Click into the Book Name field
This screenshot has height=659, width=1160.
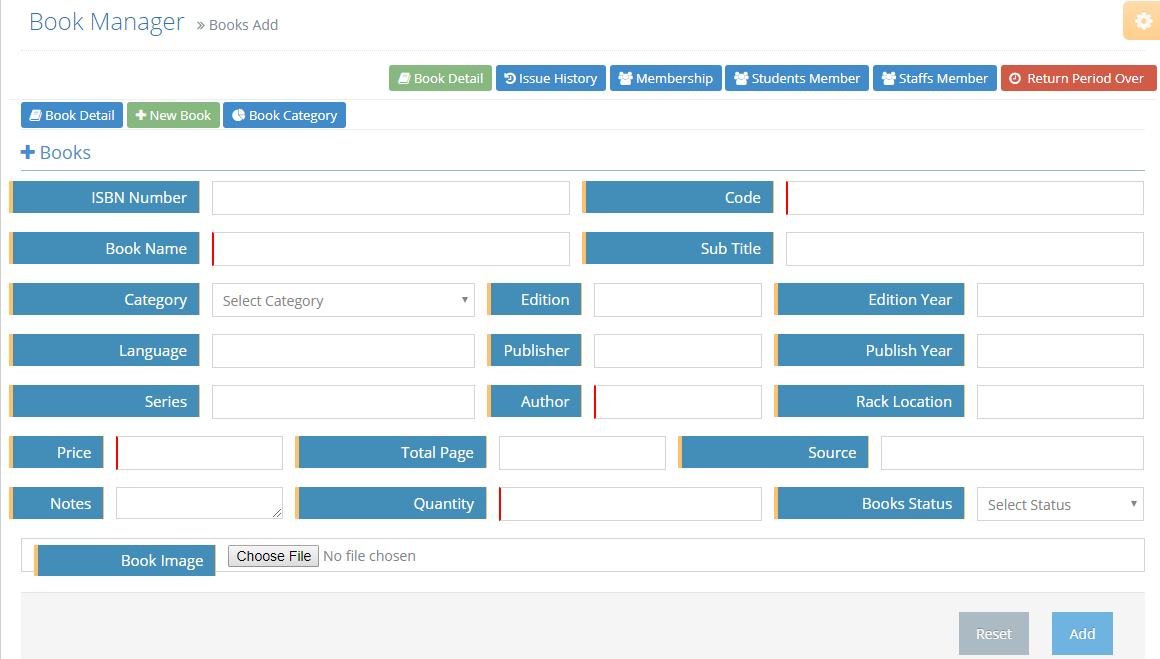point(390,249)
